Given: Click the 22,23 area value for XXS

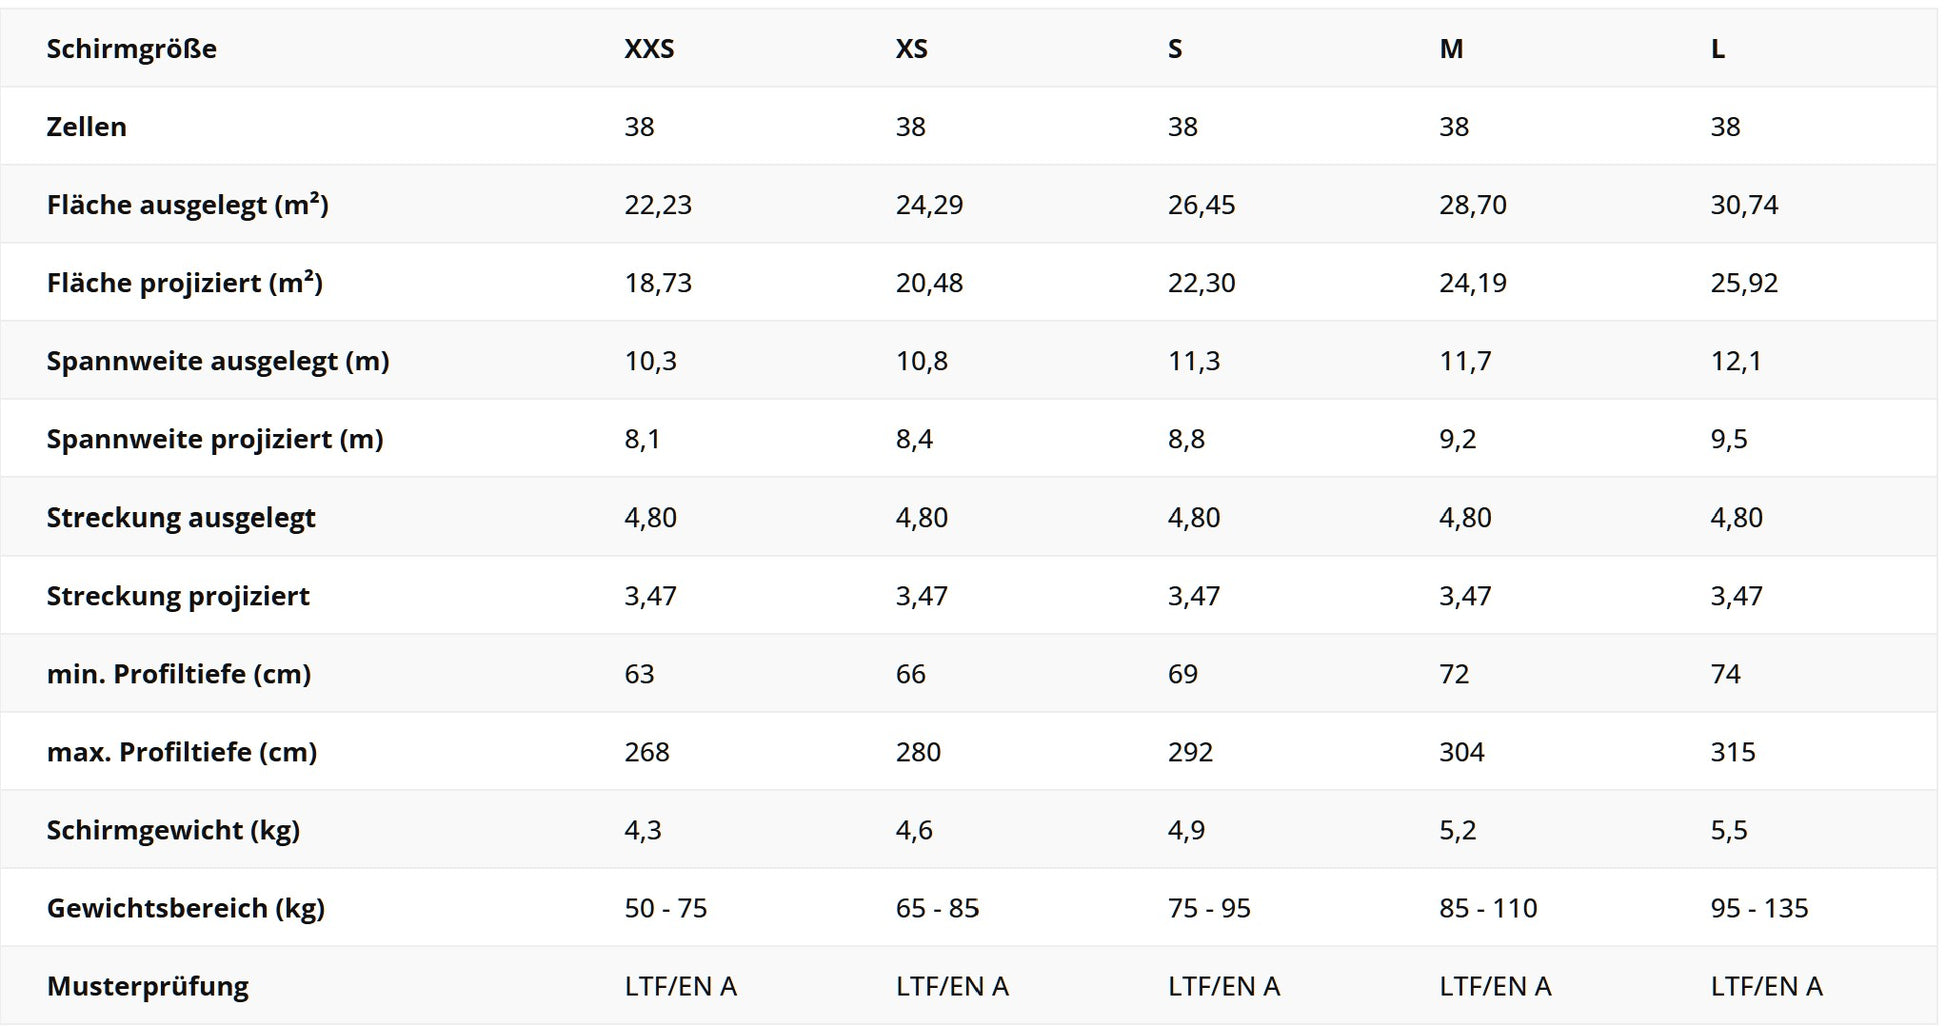Looking at the screenshot, I should (658, 205).
